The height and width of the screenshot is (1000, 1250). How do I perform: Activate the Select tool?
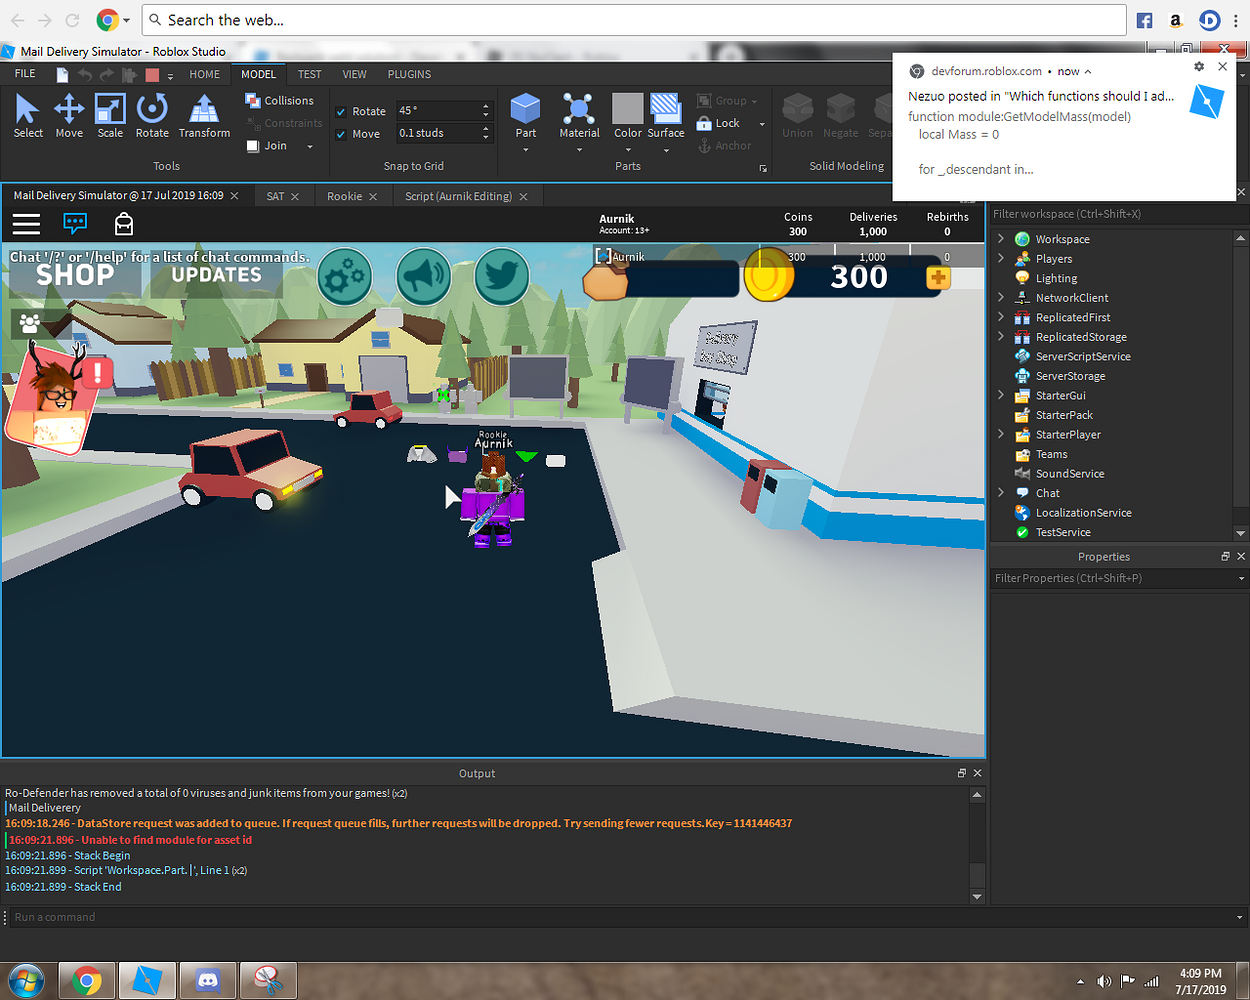[28, 116]
